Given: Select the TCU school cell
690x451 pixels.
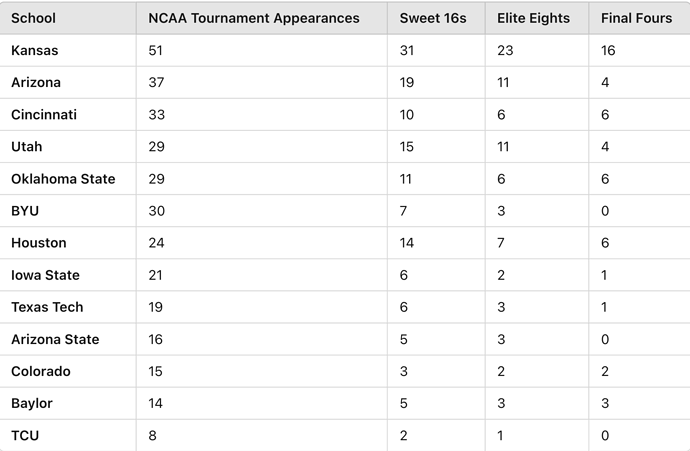Looking at the screenshot, I should point(25,436).
